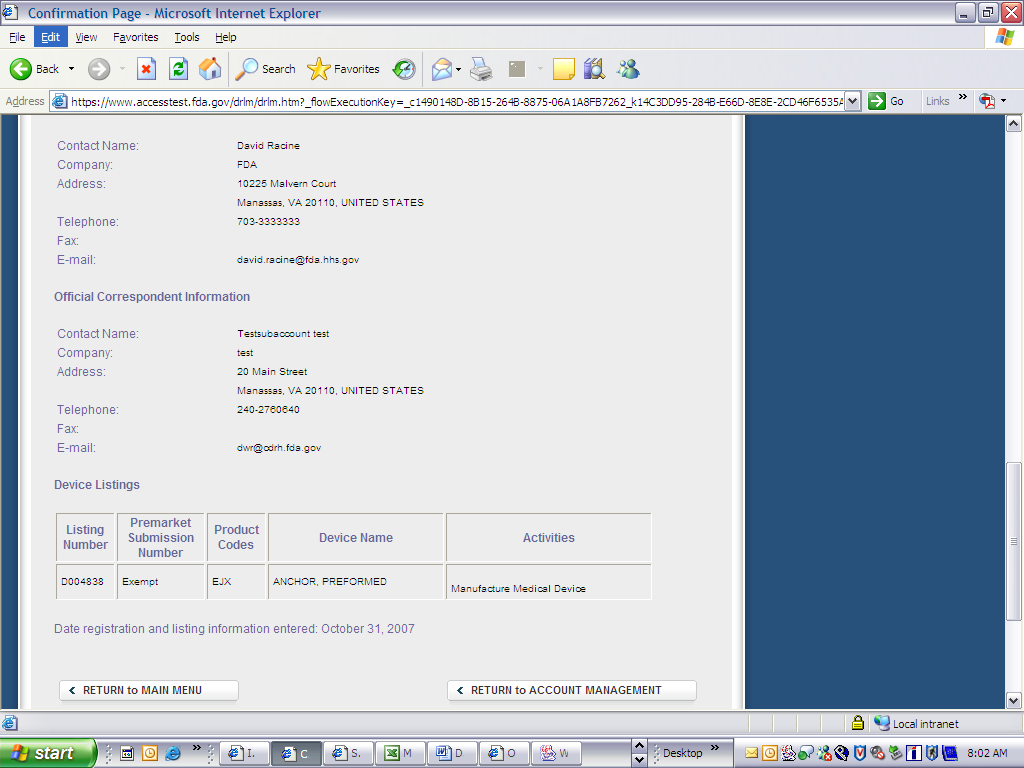This screenshot has height=768, width=1024.
Task: Open the Windows start menu
Action: click(x=47, y=753)
